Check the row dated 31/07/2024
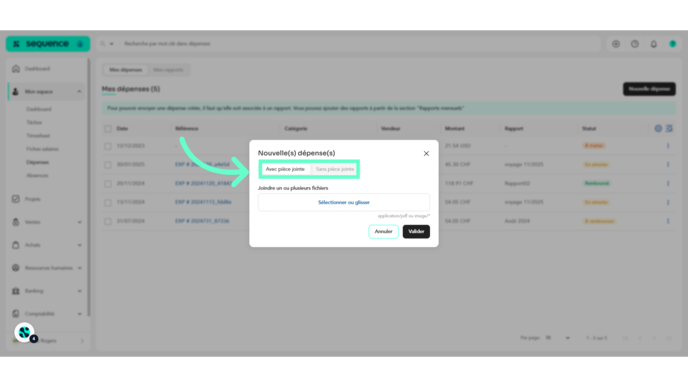The image size is (688, 387). [108, 221]
